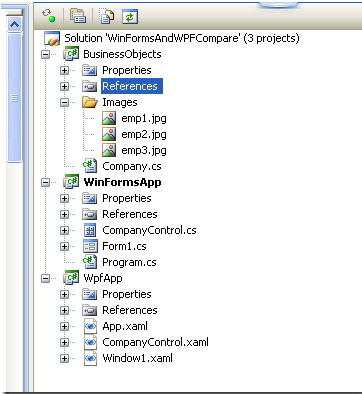Click the App.xaml file icon

(90, 326)
